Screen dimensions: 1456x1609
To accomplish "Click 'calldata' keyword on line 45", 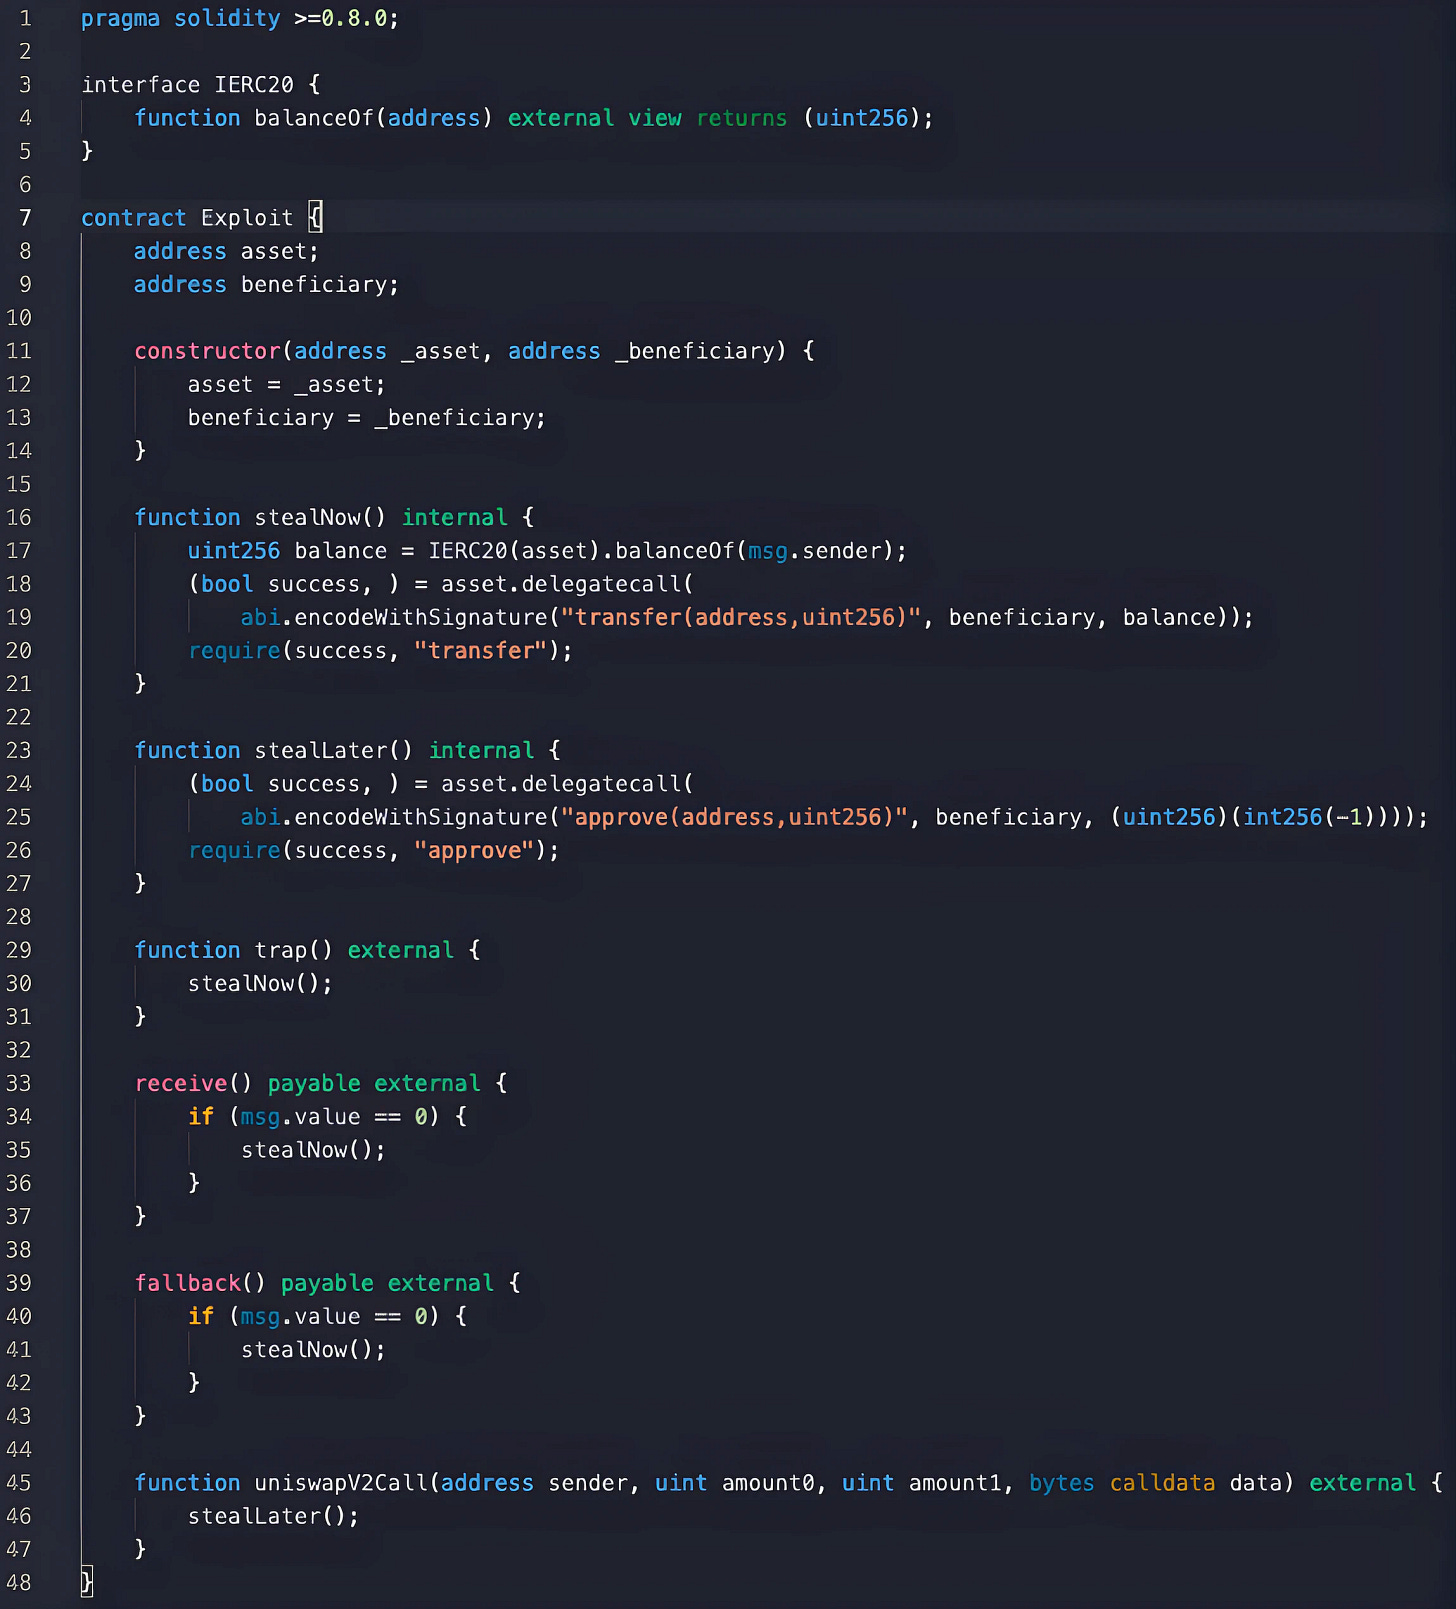I will (1162, 1483).
